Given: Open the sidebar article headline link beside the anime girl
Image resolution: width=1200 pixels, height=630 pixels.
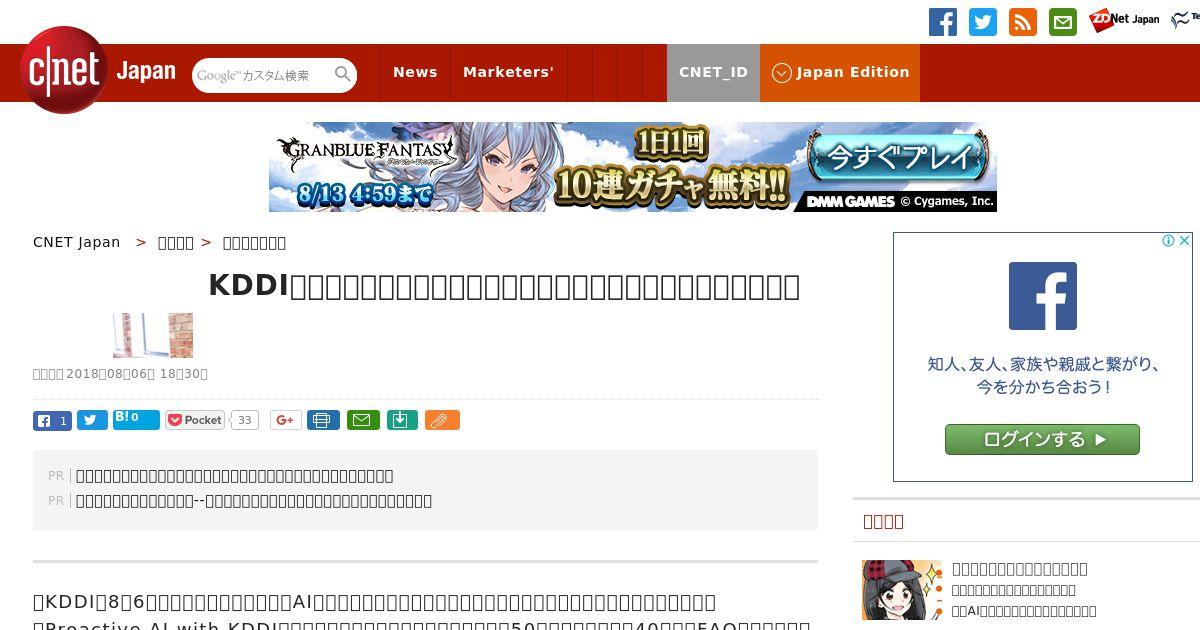Looking at the screenshot, I should [x=1020, y=569].
